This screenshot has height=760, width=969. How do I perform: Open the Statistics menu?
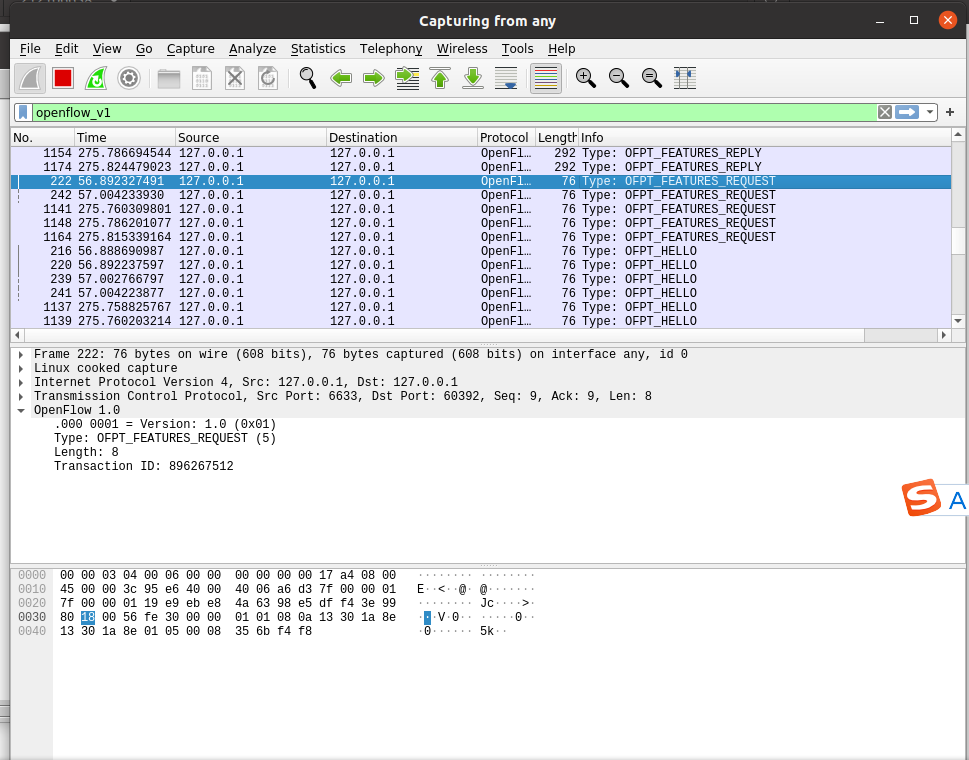pos(318,49)
